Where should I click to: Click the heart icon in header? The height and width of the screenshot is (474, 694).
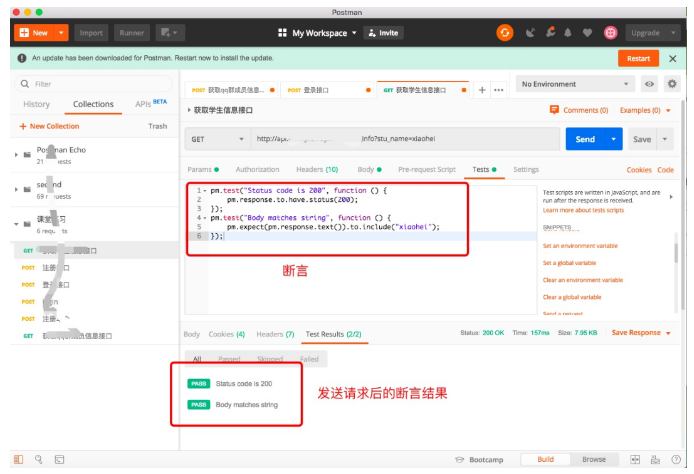pos(587,33)
